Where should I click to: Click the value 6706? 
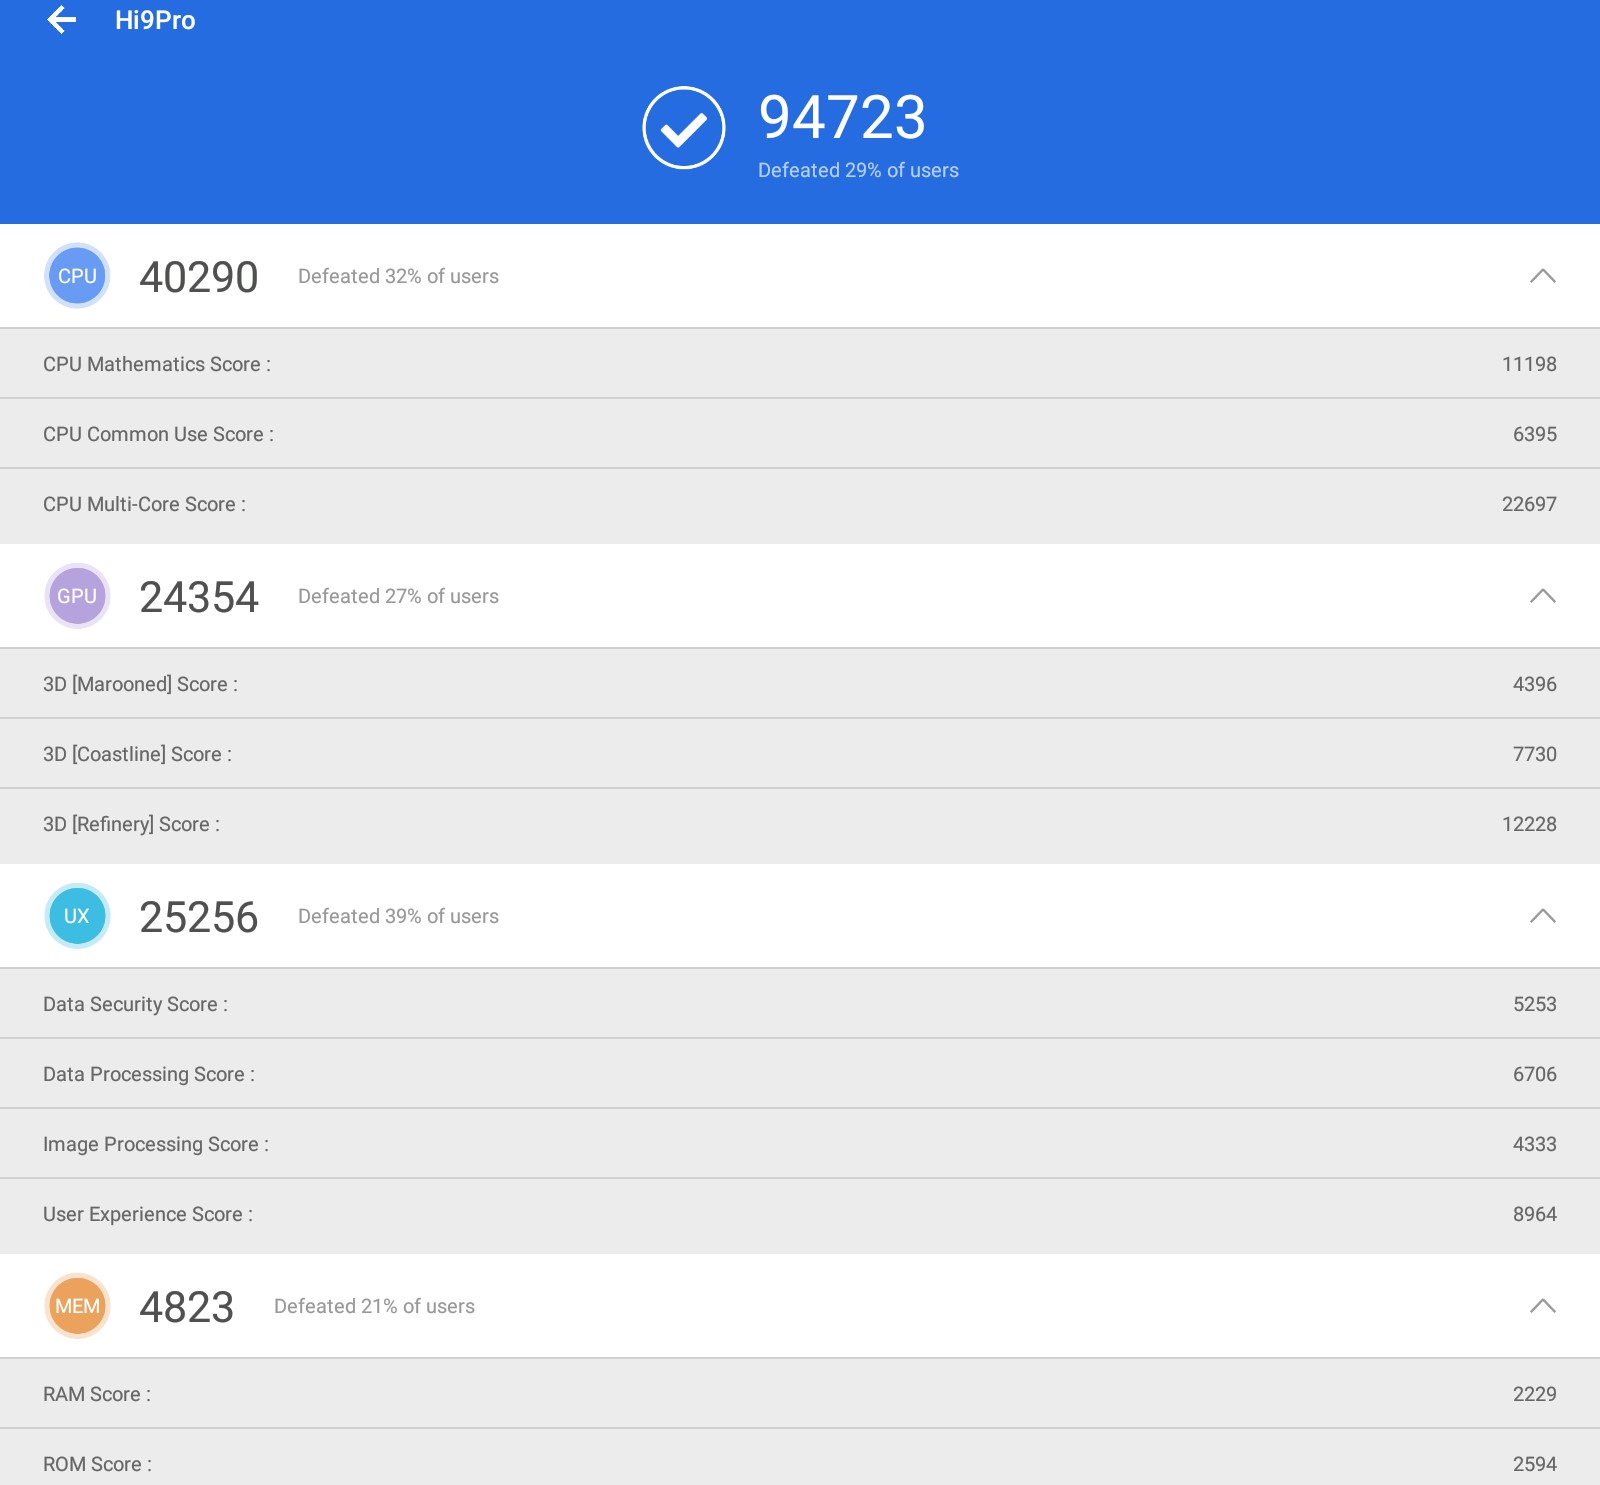1535,1074
